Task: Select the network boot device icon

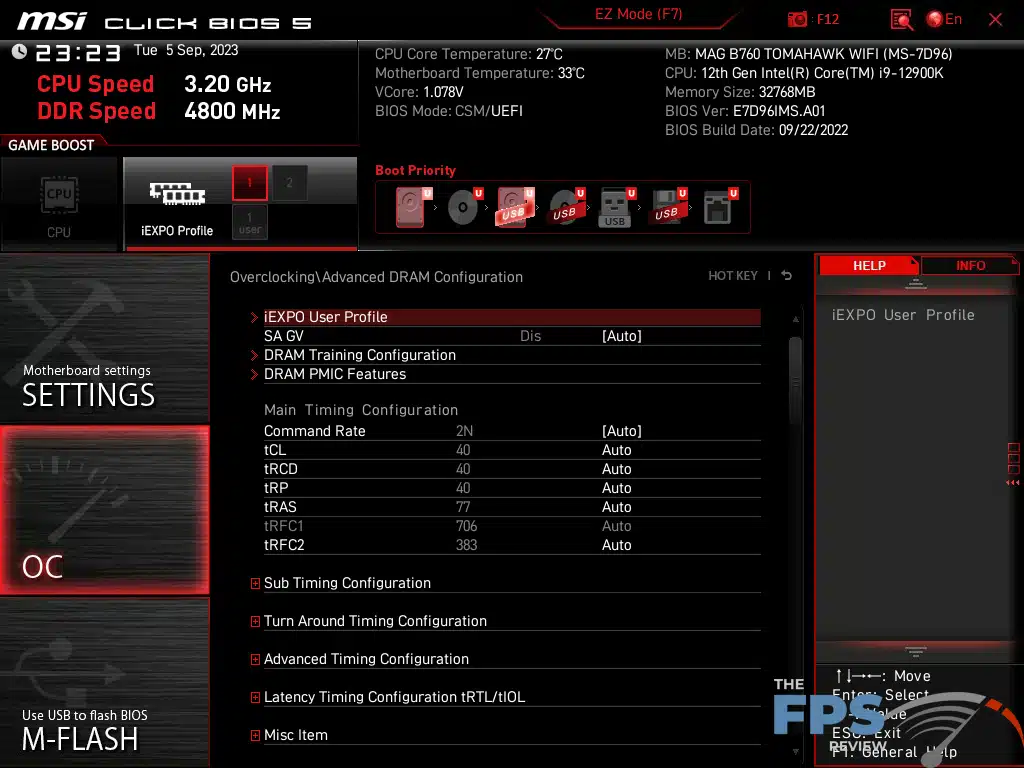Action: point(720,207)
